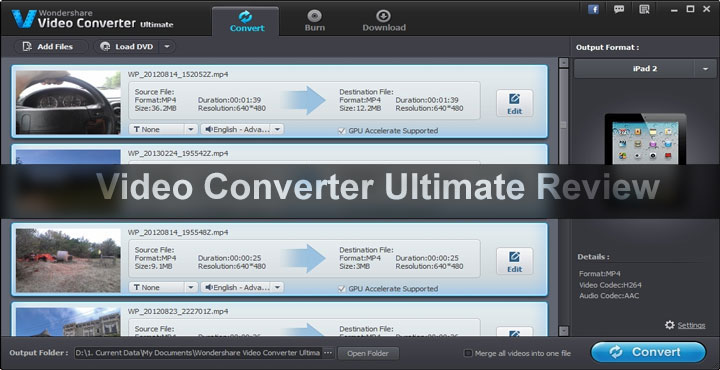Screen dimensions: 720x370
Task: Click file name WP_20120823_222701Z.mp4
Action: (178, 311)
